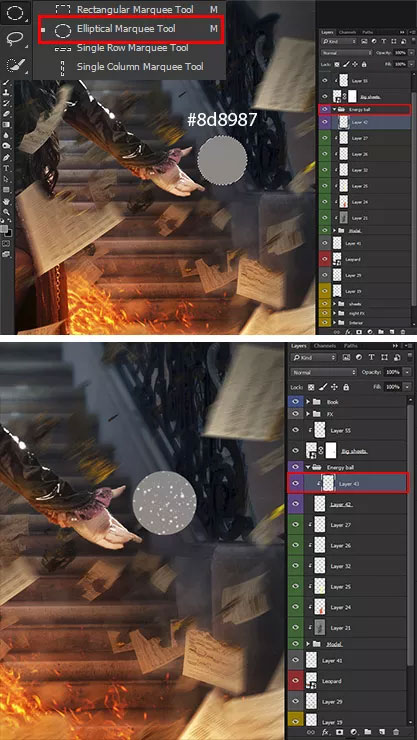Viewport: 417px width, 740px height.
Task: Toggle visibility of Layer 27 in lower panel
Action: 296,524
